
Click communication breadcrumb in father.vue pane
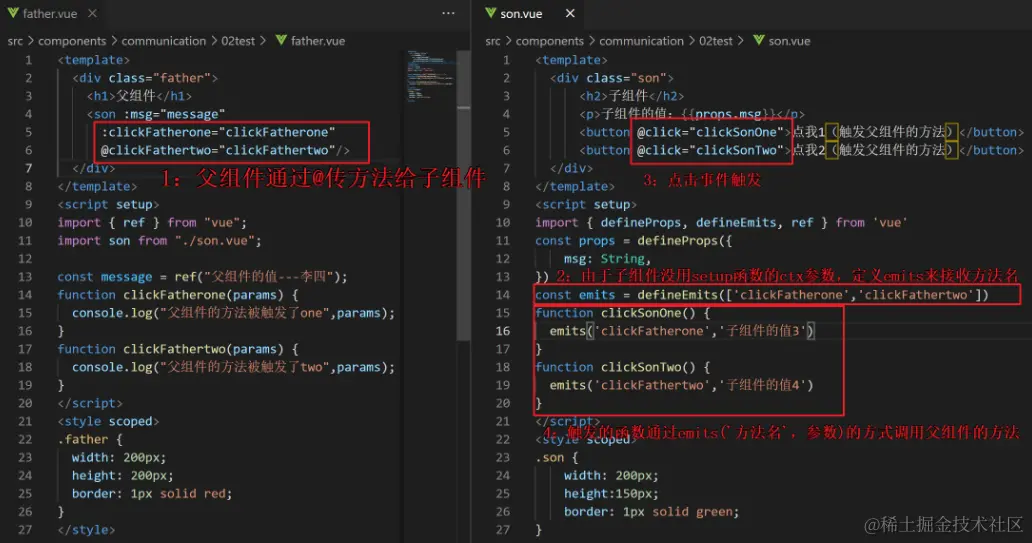point(163,41)
